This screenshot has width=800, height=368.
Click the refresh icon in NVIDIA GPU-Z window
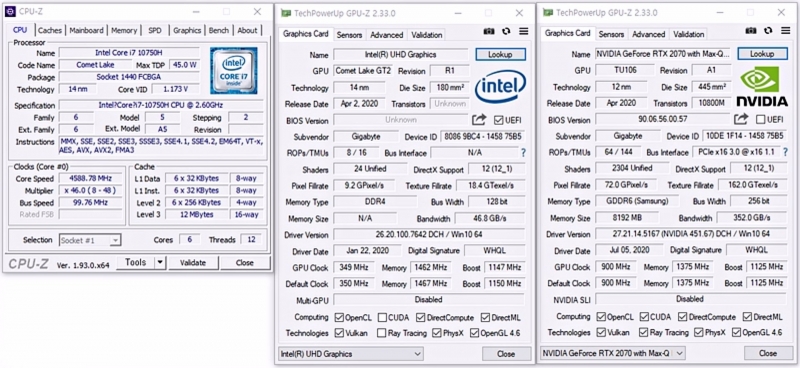click(x=768, y=31)
